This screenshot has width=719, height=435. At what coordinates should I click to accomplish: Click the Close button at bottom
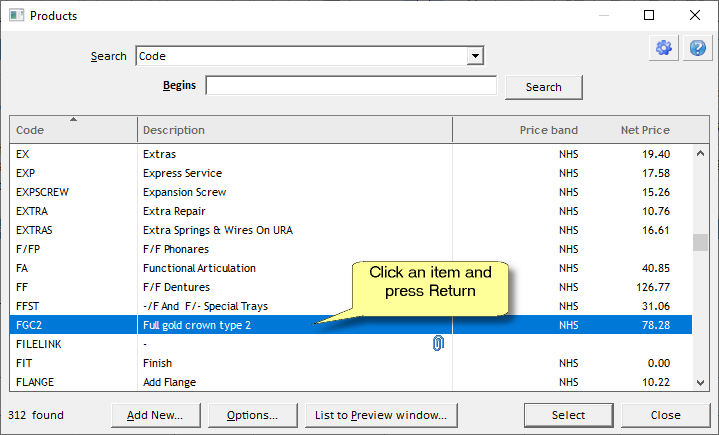665,415
